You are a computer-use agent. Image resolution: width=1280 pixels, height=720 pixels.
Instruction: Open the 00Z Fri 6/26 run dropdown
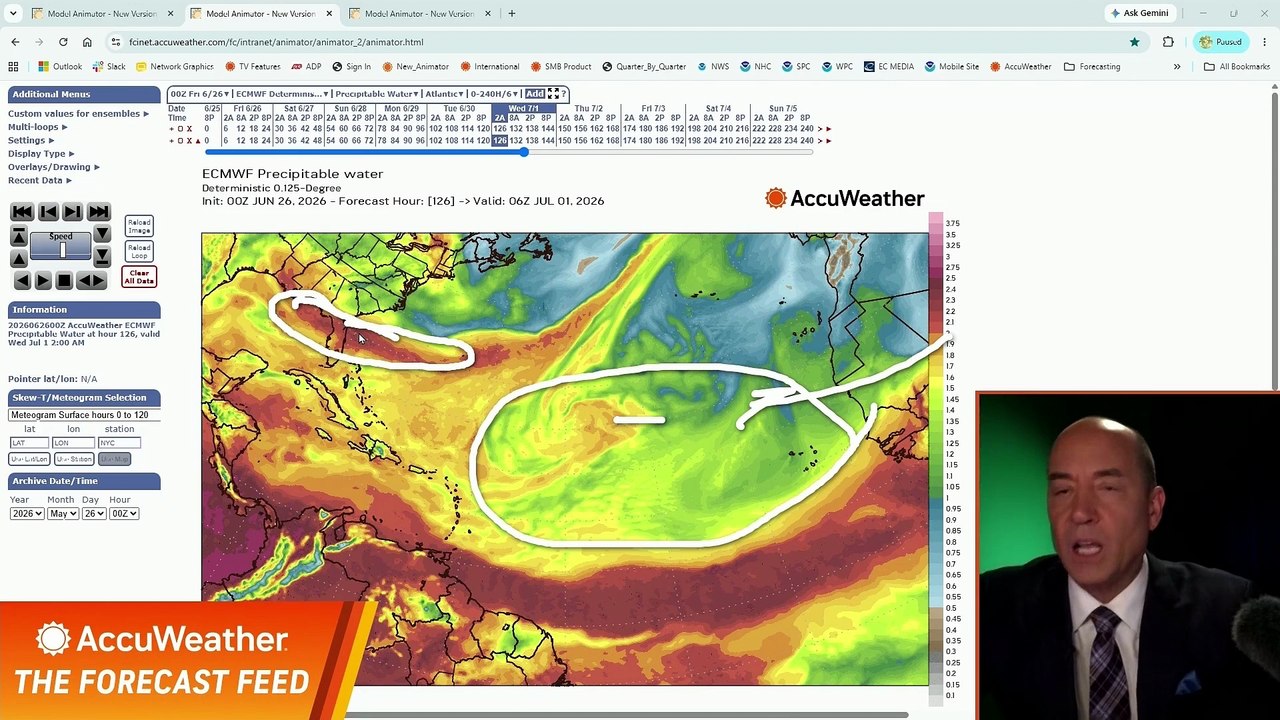coord(199,94)
